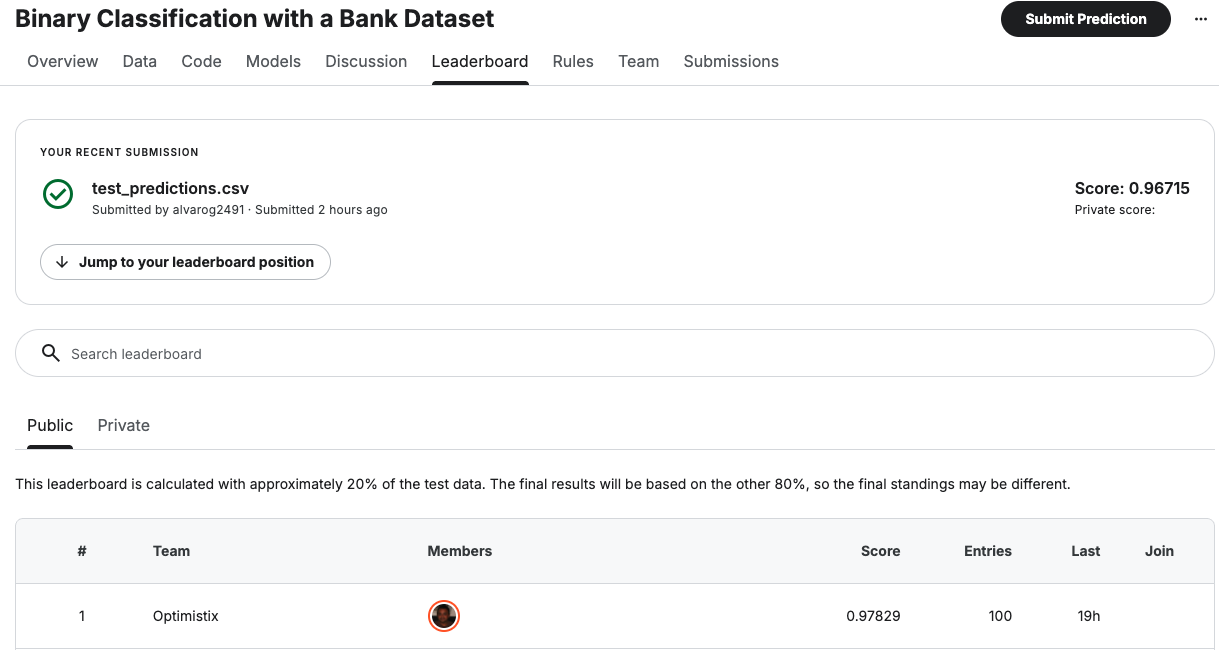Viewport: 1219px width, 650px height.
Task: Select the Leaderboard tab
Action: (480, 61)
